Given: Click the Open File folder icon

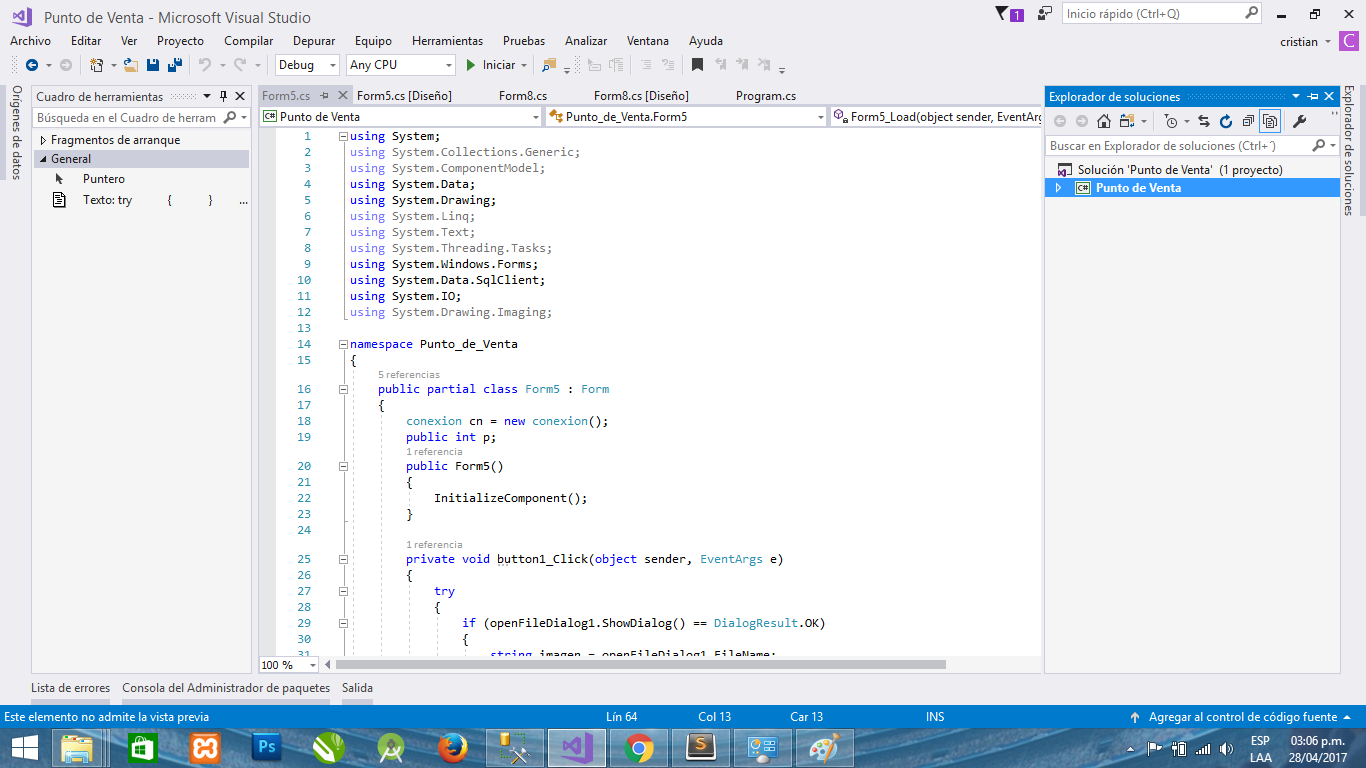Looking at the screenshot, I should (131, 65).
